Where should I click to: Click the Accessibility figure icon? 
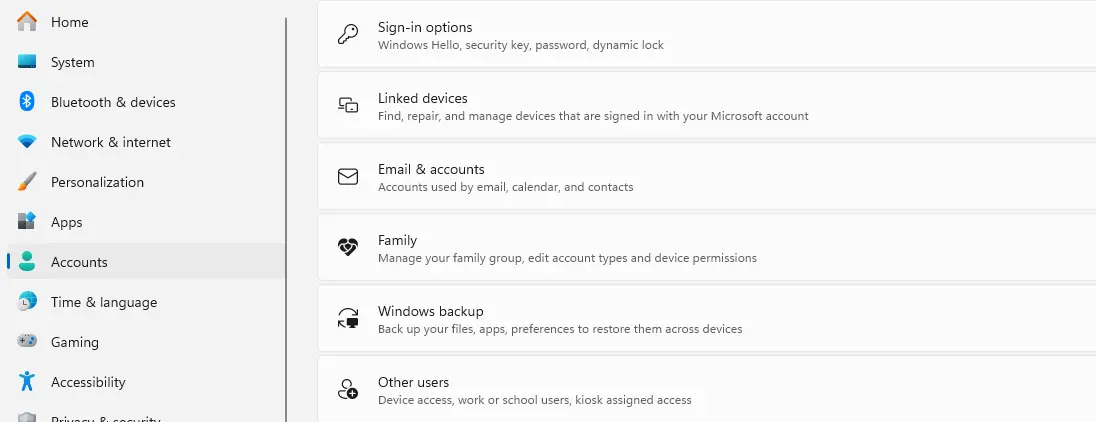coord(27,382)
